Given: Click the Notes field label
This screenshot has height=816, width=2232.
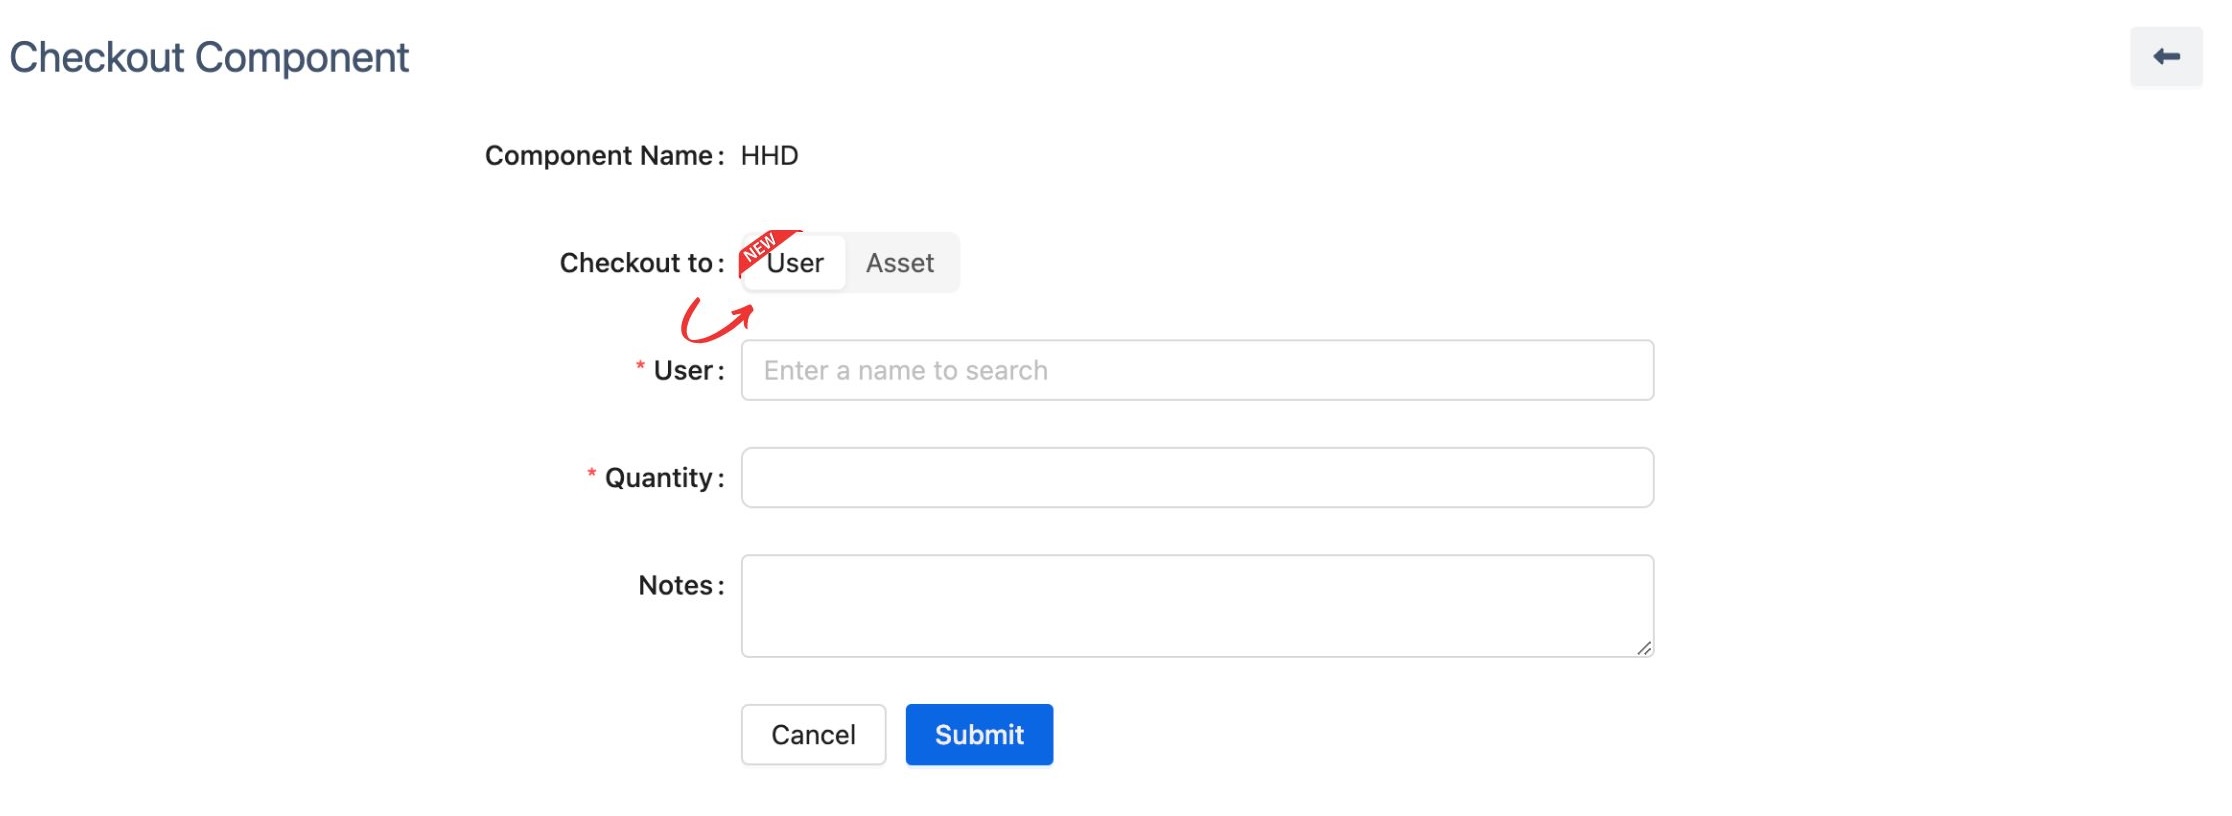Looking at the screenshot, I should coord(676,585).
